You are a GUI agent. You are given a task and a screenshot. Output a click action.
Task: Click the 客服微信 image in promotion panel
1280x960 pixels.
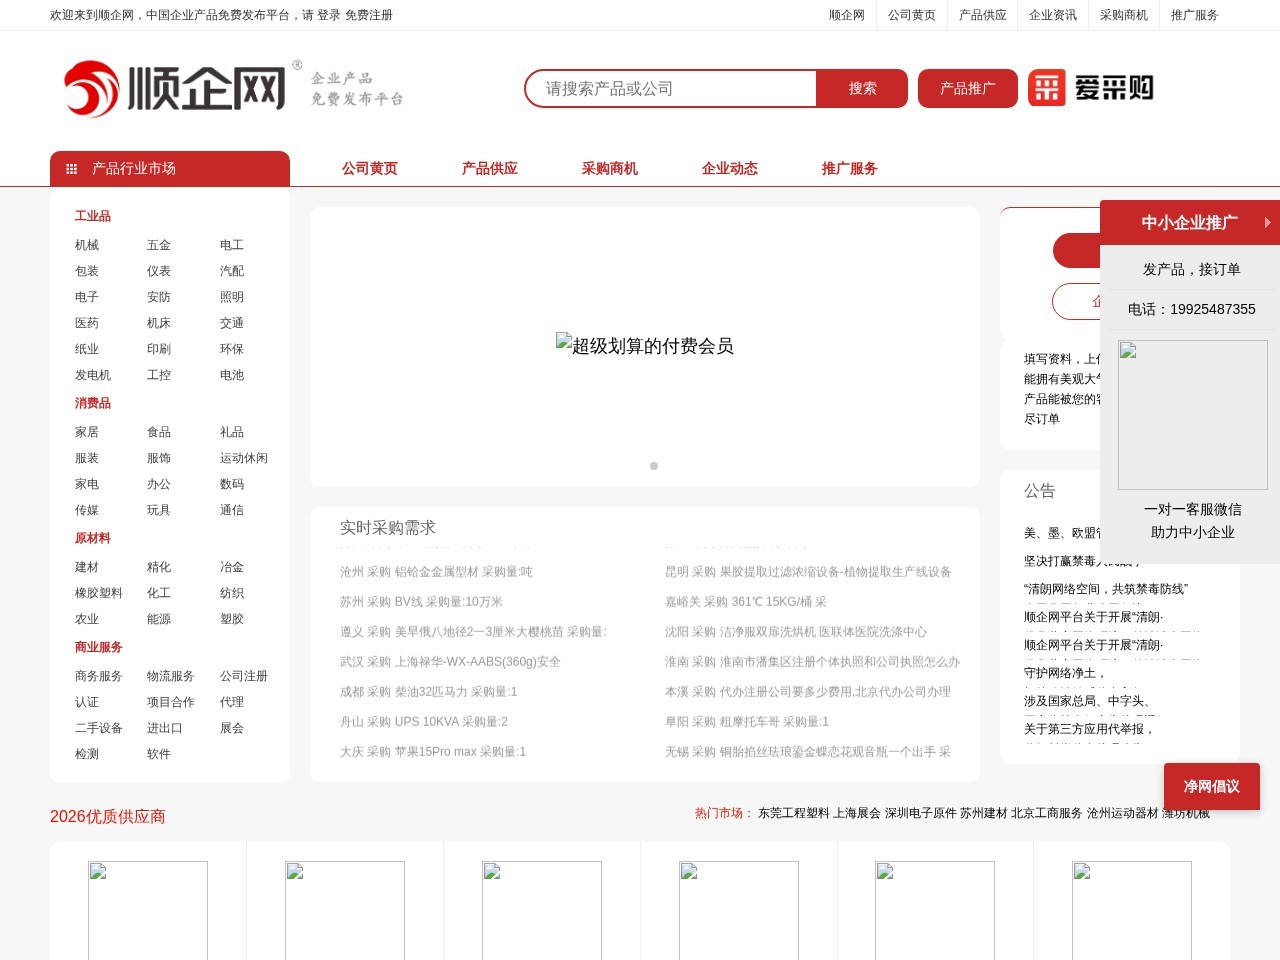coord(1192,414)
